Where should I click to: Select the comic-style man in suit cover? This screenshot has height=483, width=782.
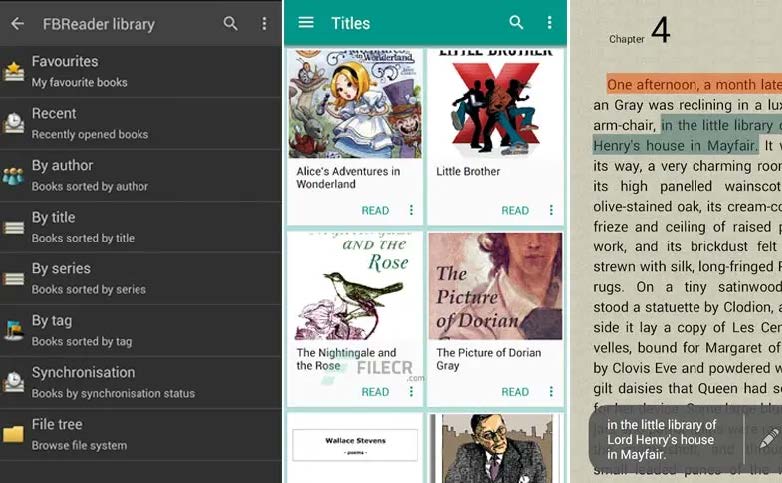496,448
